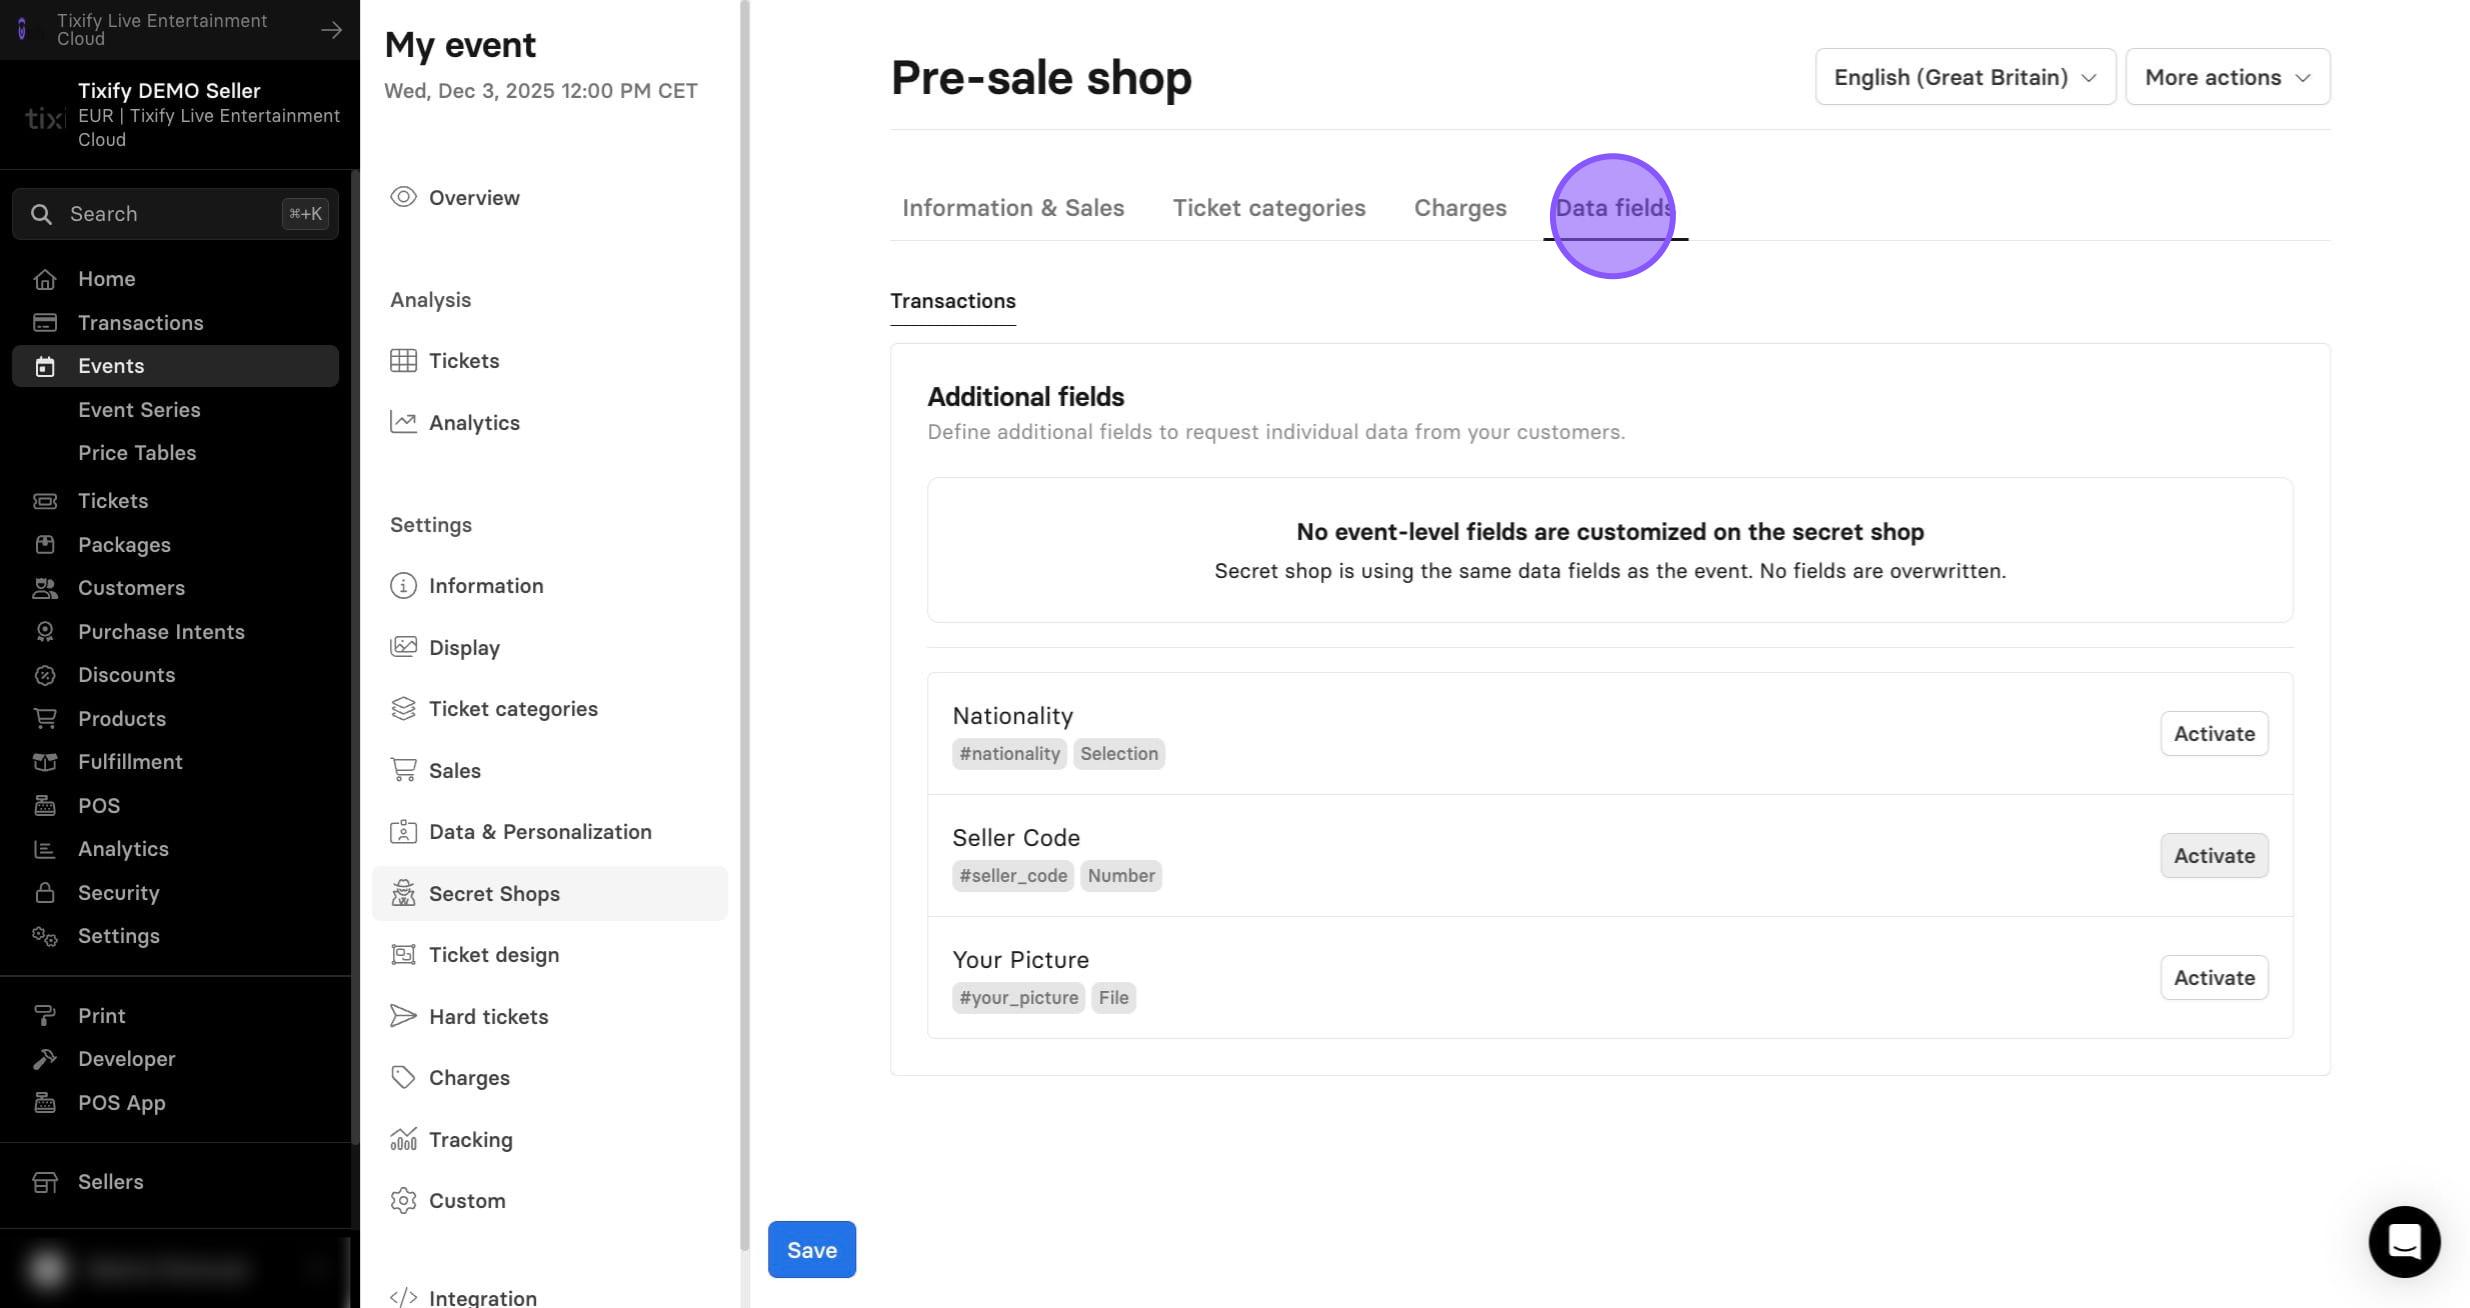
Task: Click the #seller_code tag
Action: pyautogui.click(x=1013, y=876)
